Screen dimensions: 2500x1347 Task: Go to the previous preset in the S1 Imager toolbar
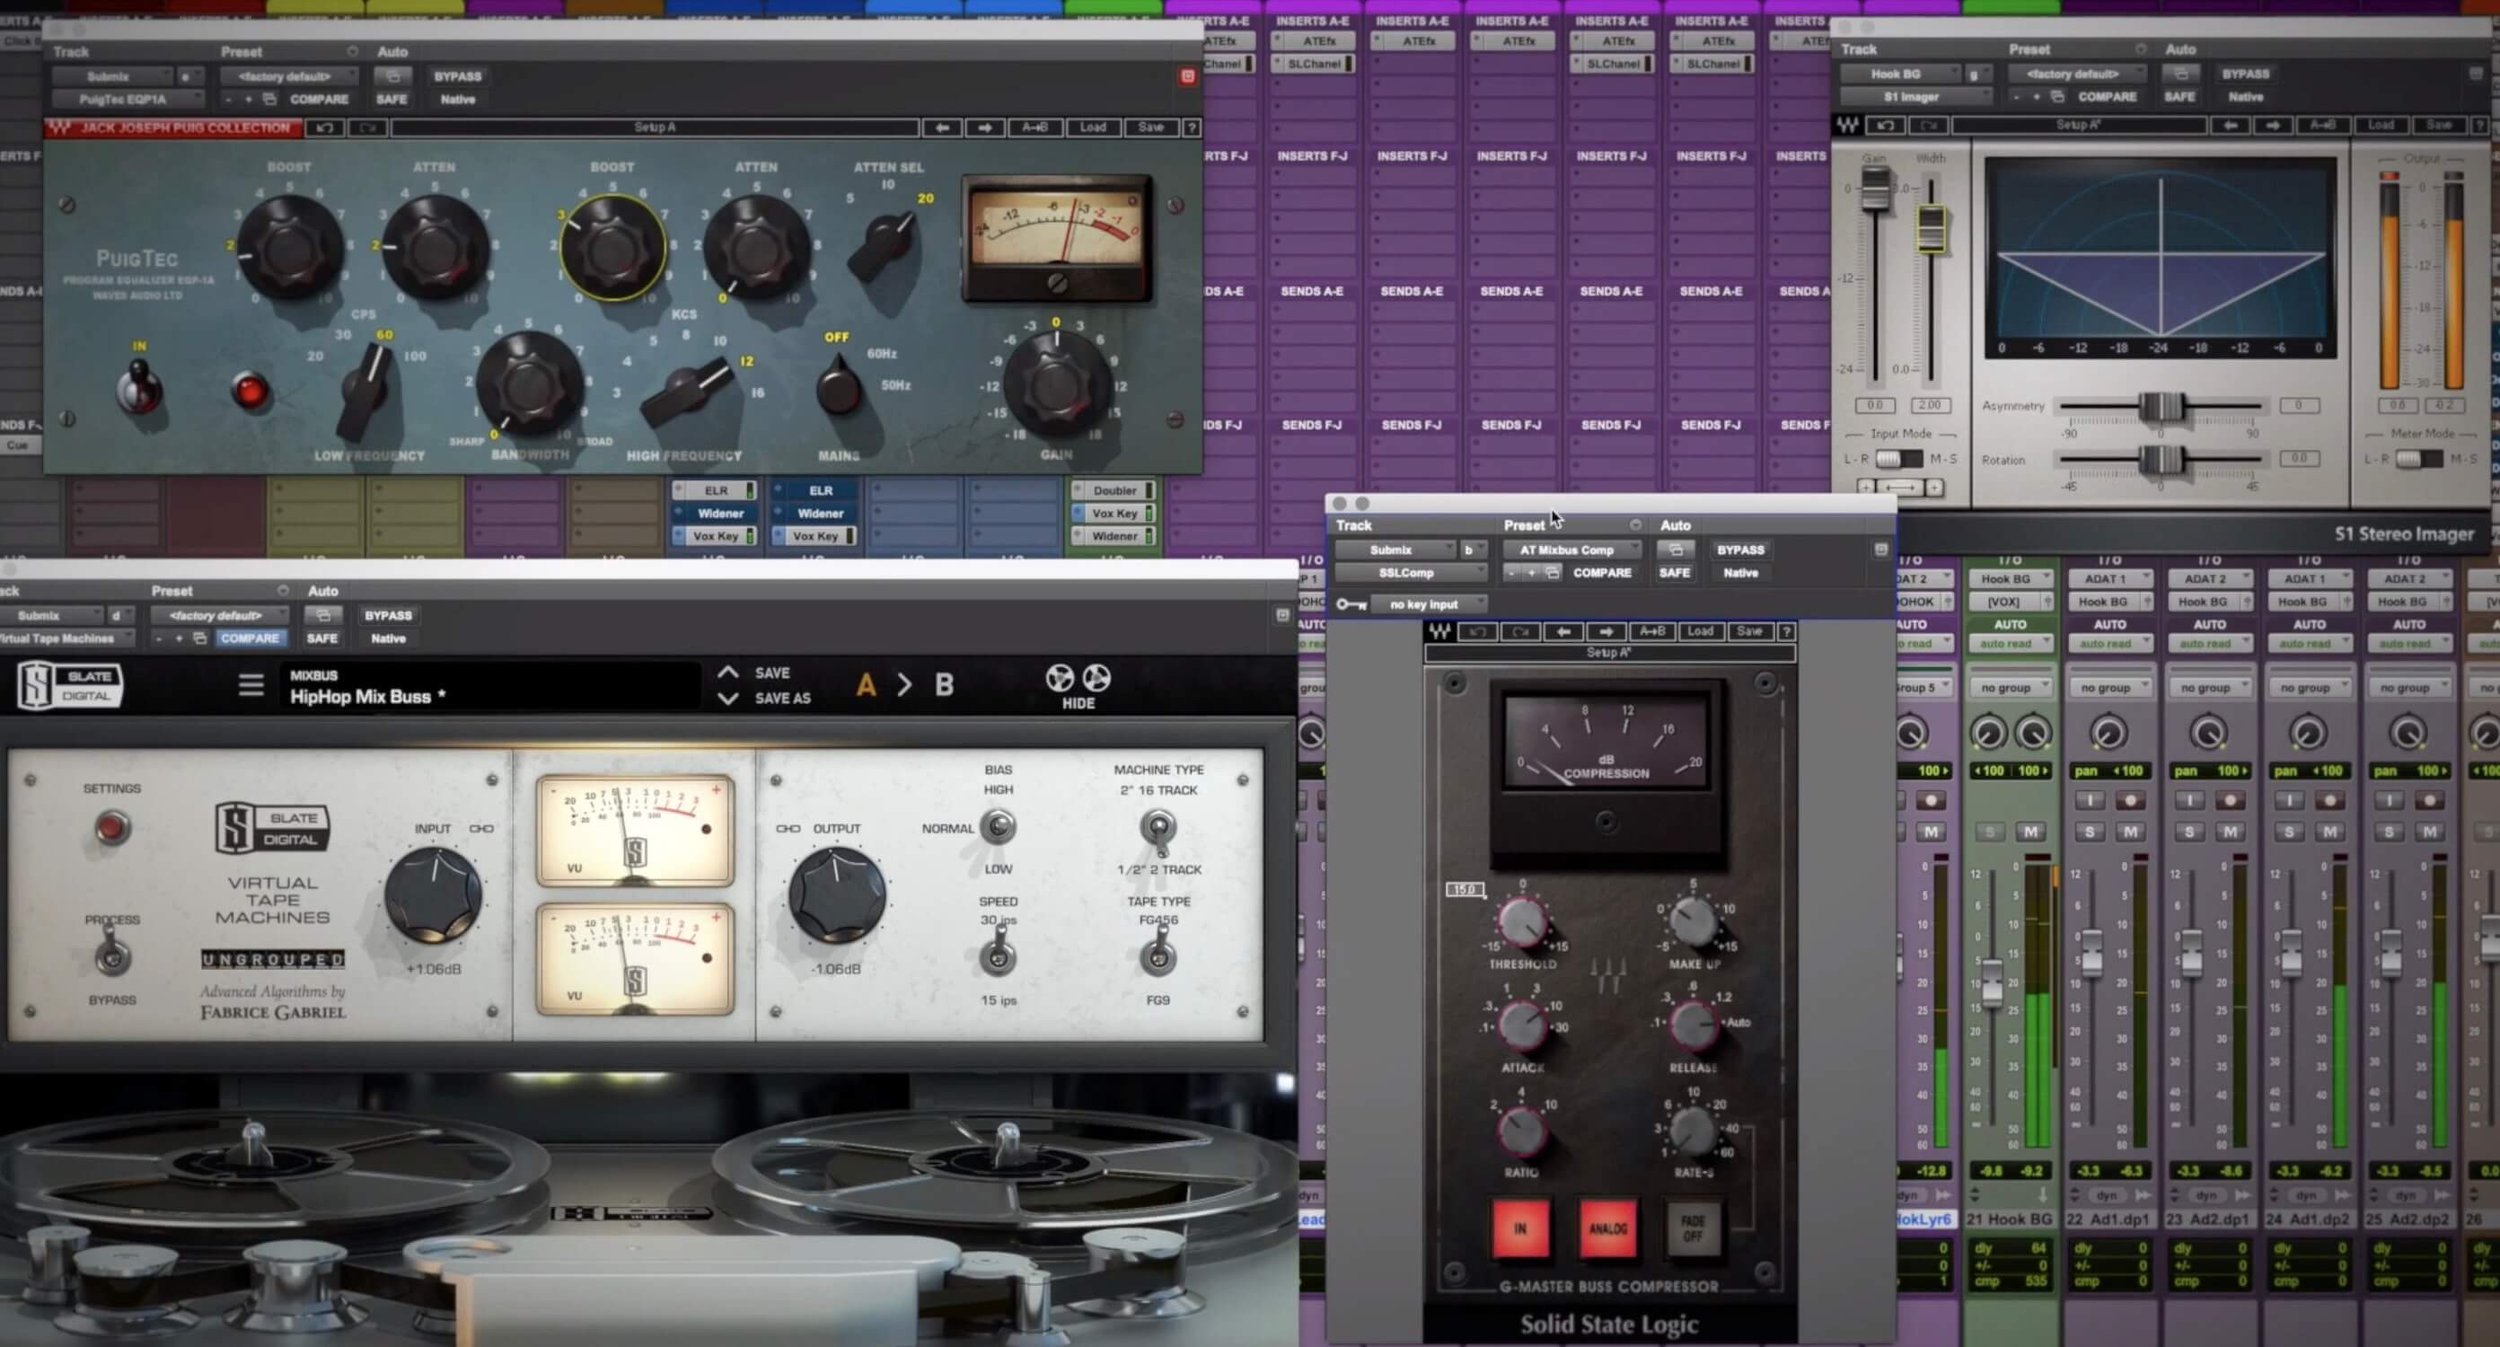click(2230, 125)
